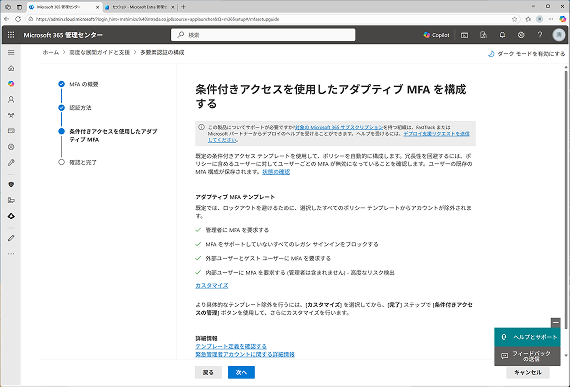
Task: Go to ホーム breadcrumb link
Action: coord(51,53)
